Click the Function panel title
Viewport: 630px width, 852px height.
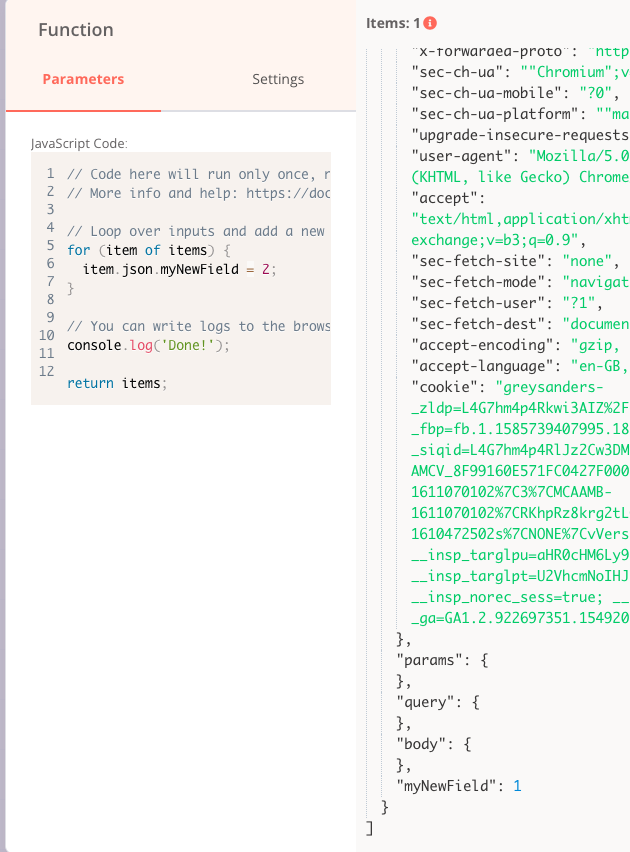76,30
